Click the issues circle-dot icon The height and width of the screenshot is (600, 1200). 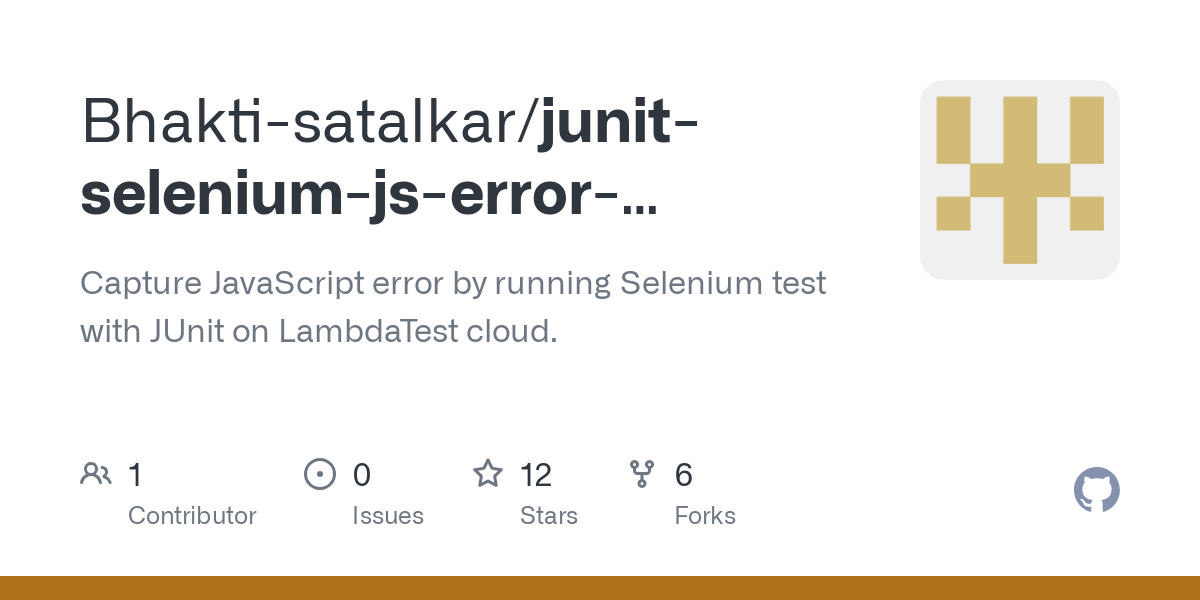click(320, 474)
